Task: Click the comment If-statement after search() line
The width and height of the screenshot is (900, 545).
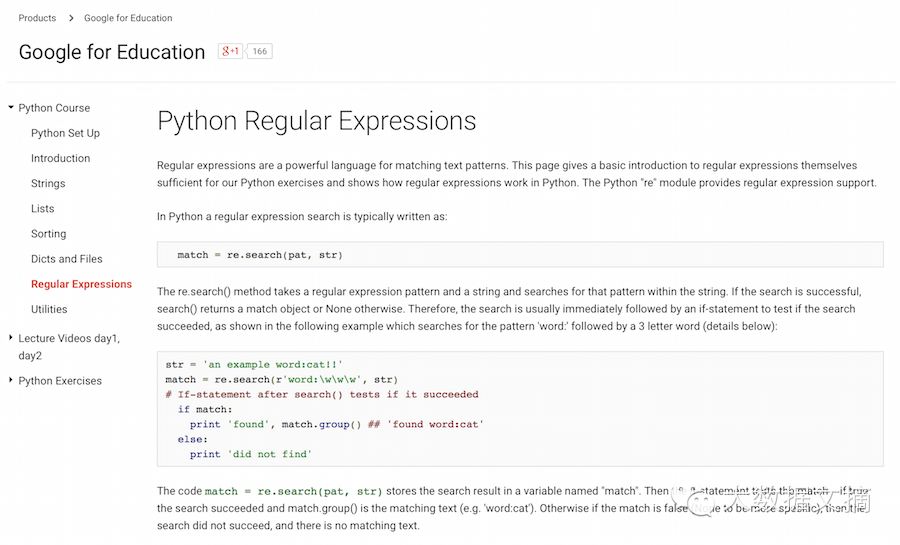Action: coord(321,394)
